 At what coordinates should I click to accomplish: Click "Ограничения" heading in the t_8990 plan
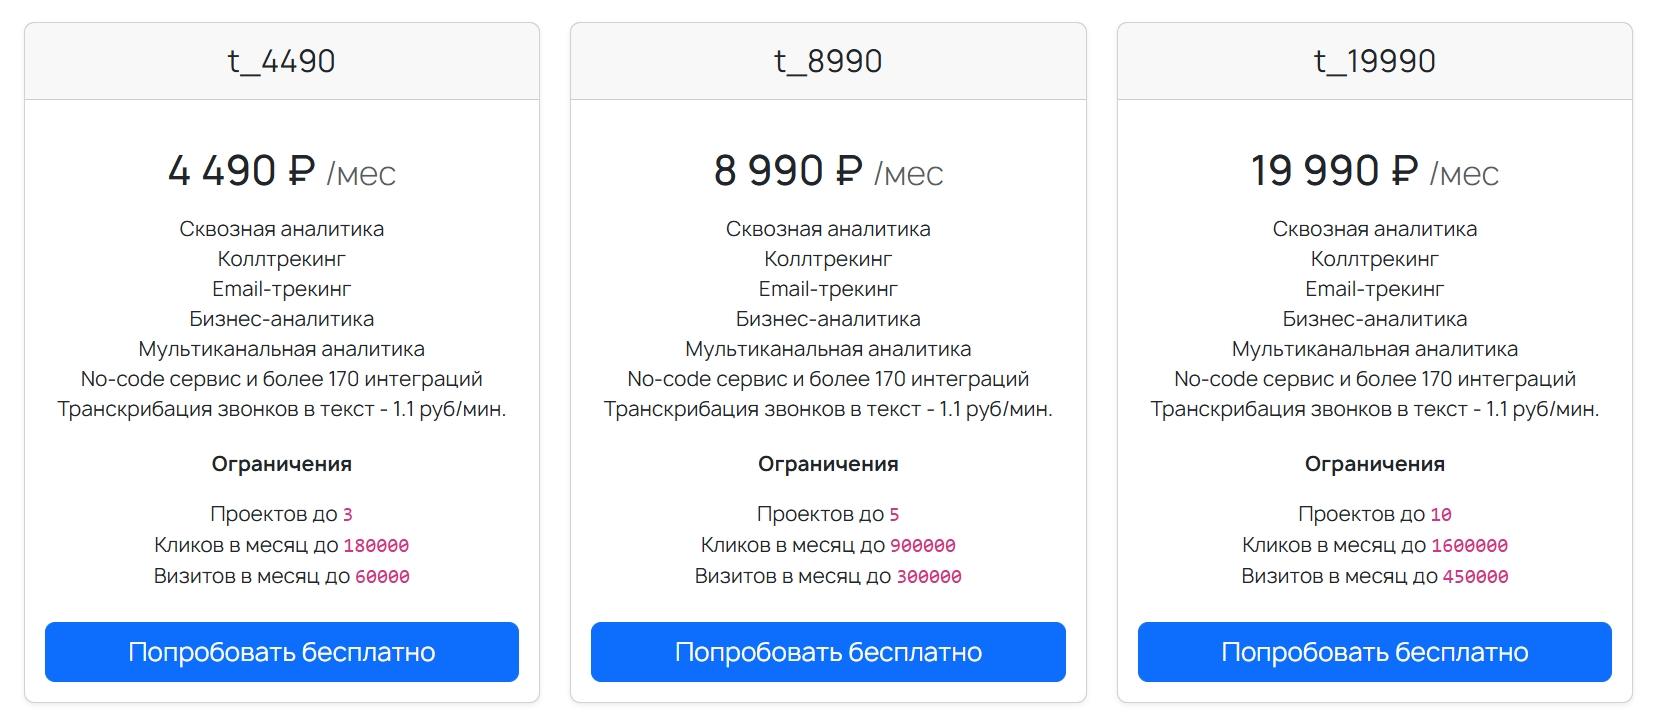828,464
